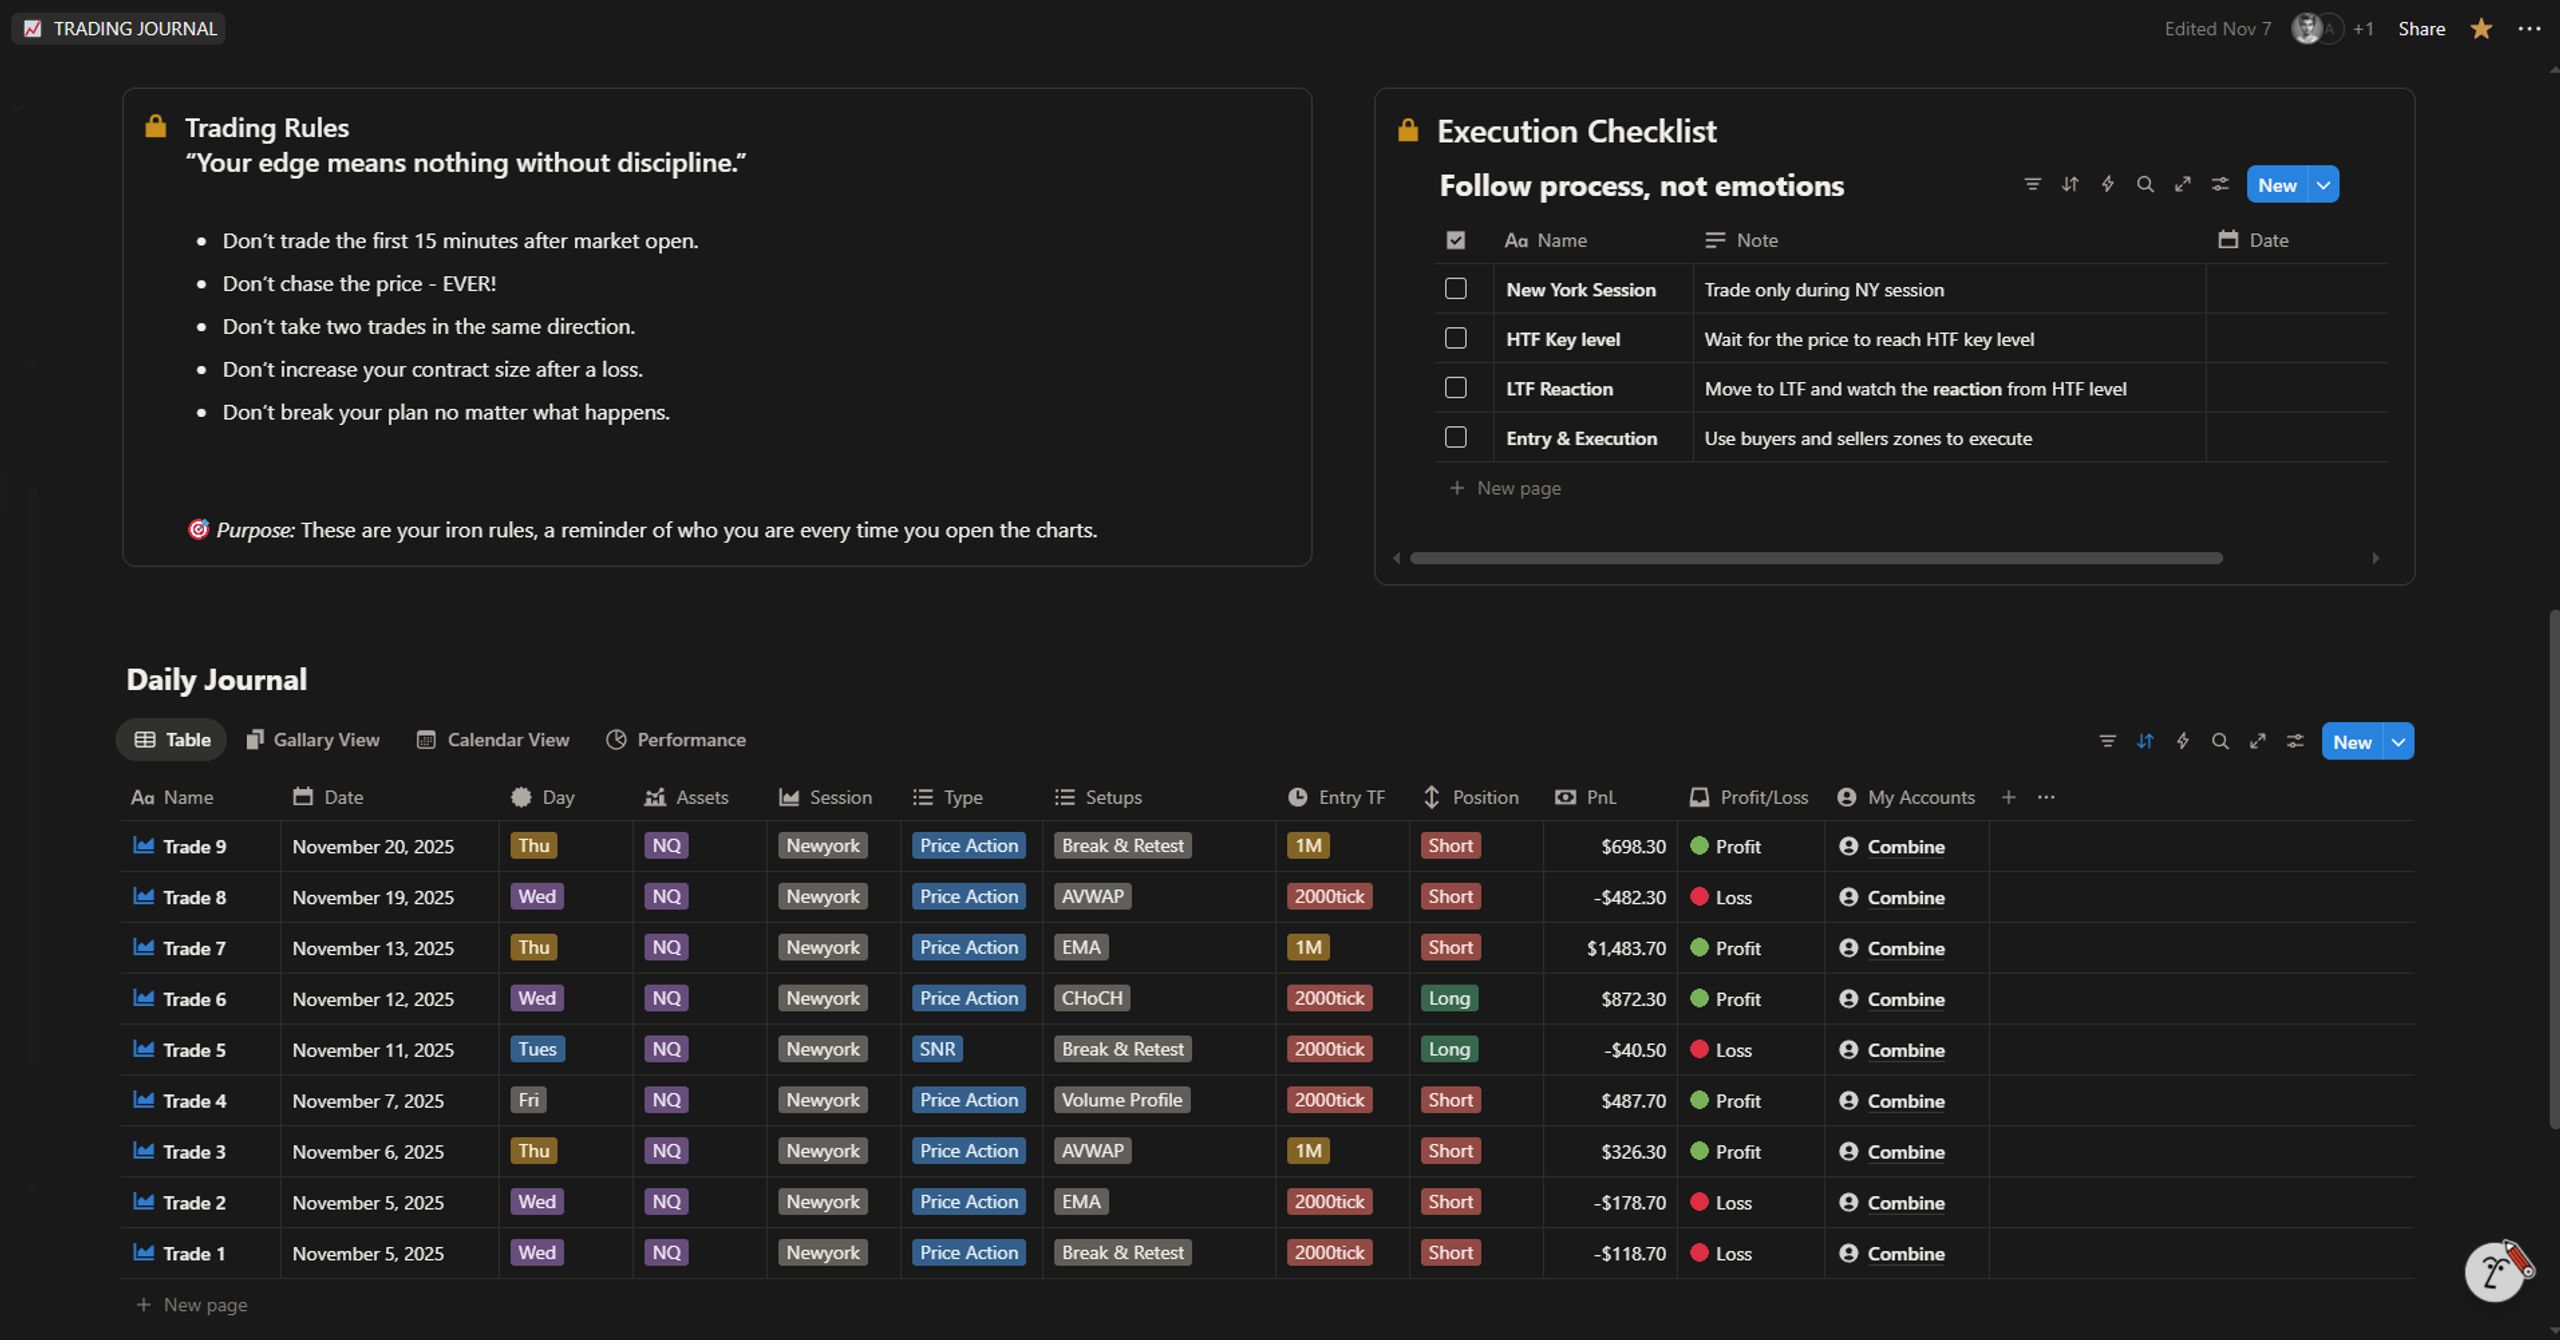Click the sort icon in Execution Checklist
The width and height of the screenshot is (2560, 1340).
tap(2070, 184)
